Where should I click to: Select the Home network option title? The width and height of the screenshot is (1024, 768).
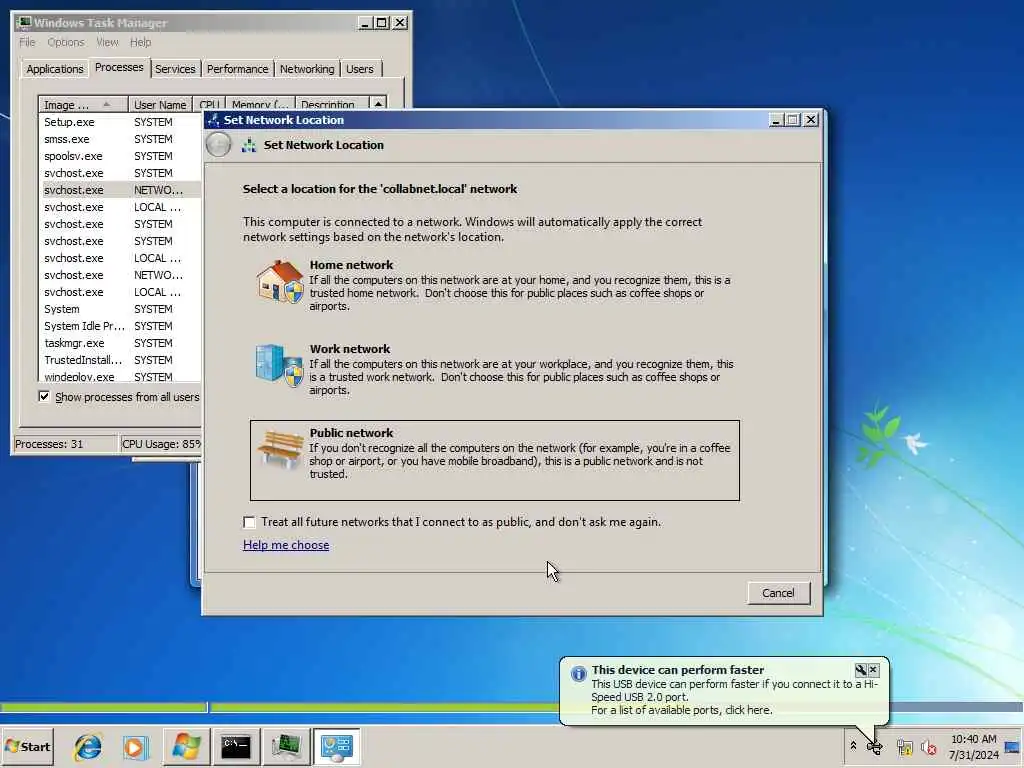(x=351, y=265)
